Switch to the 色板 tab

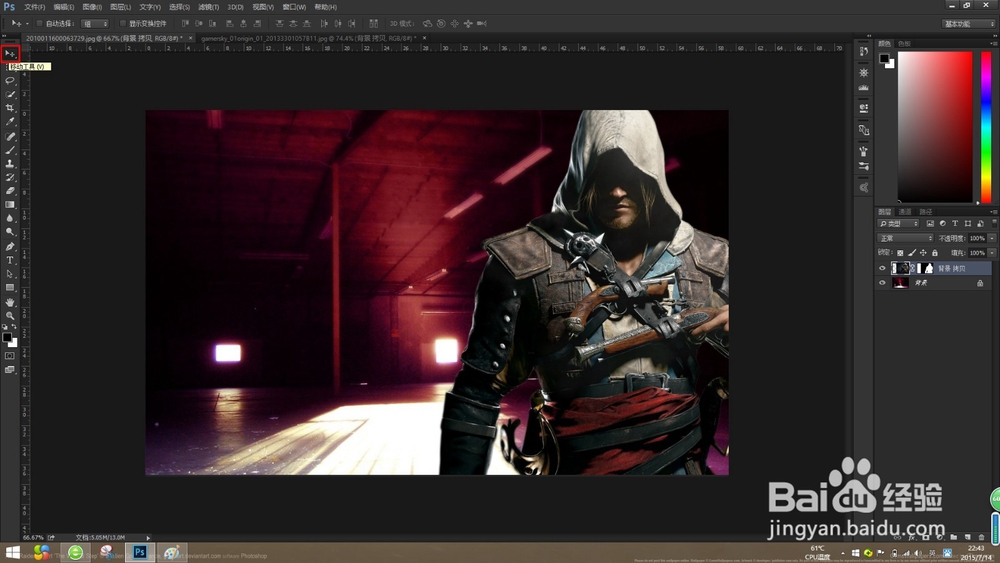904,43
